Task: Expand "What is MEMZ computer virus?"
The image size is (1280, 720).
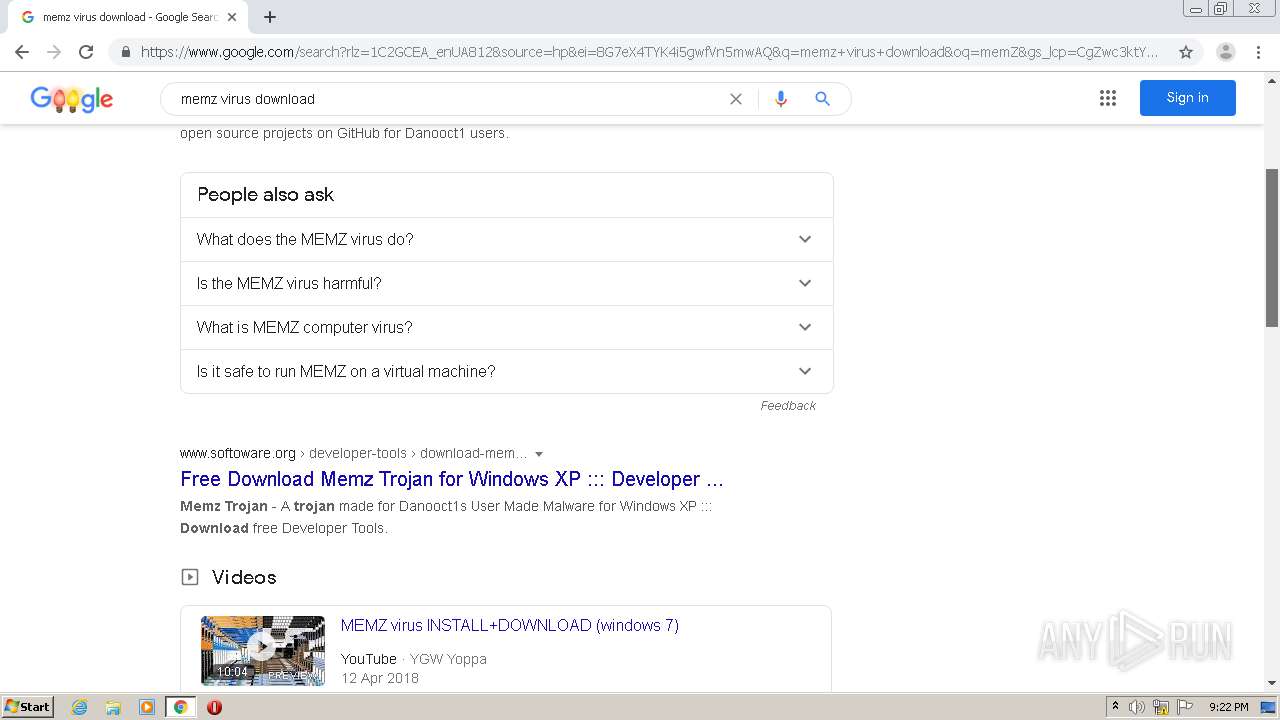Action: click(x=506, y=327)
